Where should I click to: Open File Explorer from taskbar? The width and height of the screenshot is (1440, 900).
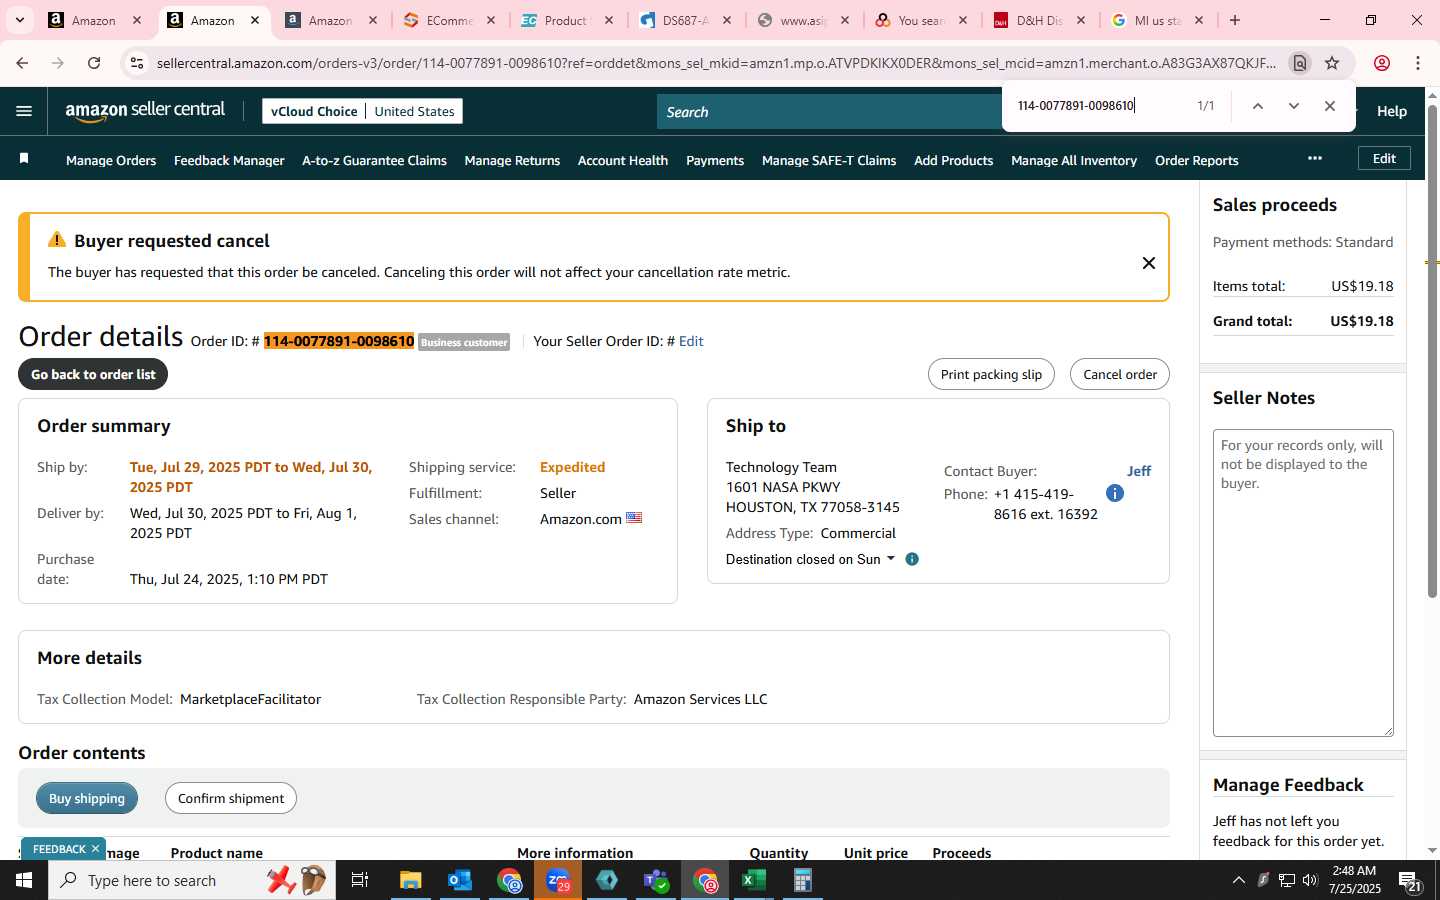point(411,880)
